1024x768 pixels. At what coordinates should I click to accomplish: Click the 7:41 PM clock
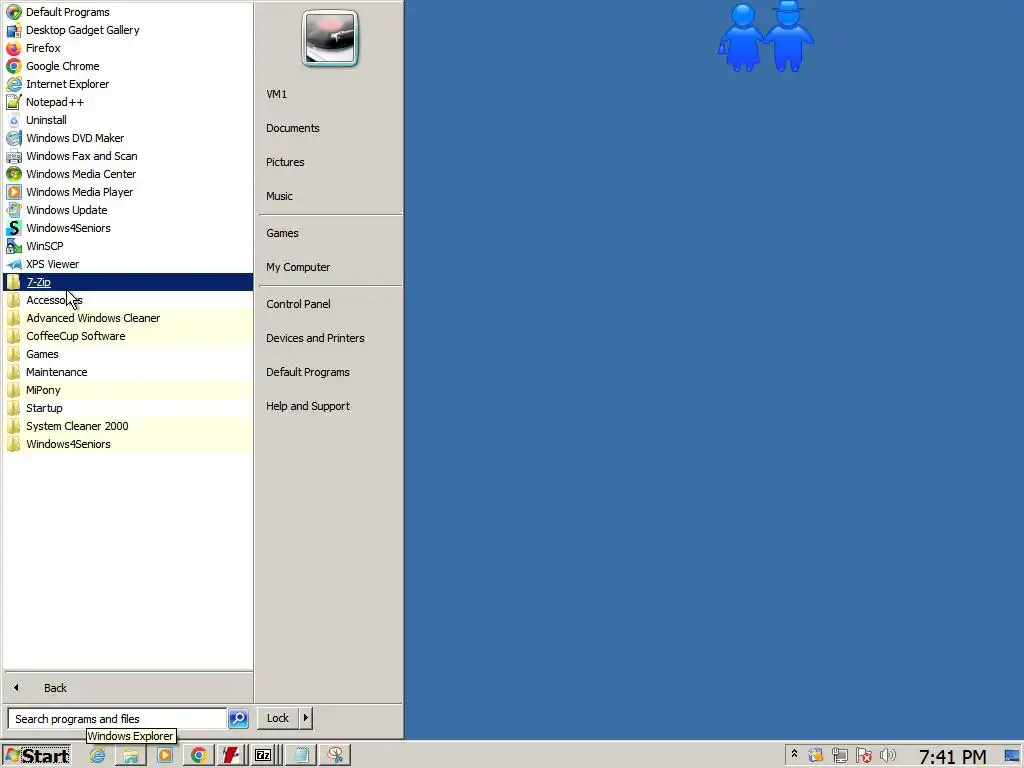click(x=952, y=756)
